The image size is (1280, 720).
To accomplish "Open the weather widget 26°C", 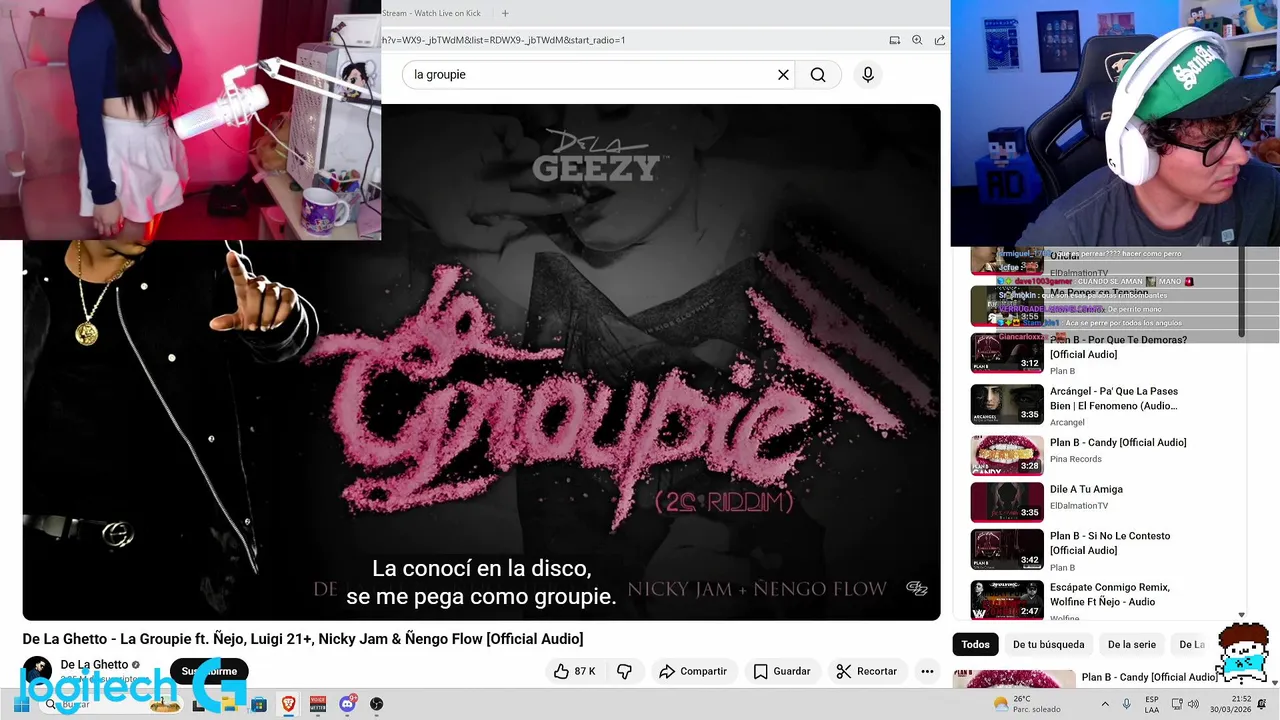I will [1028, 704].
